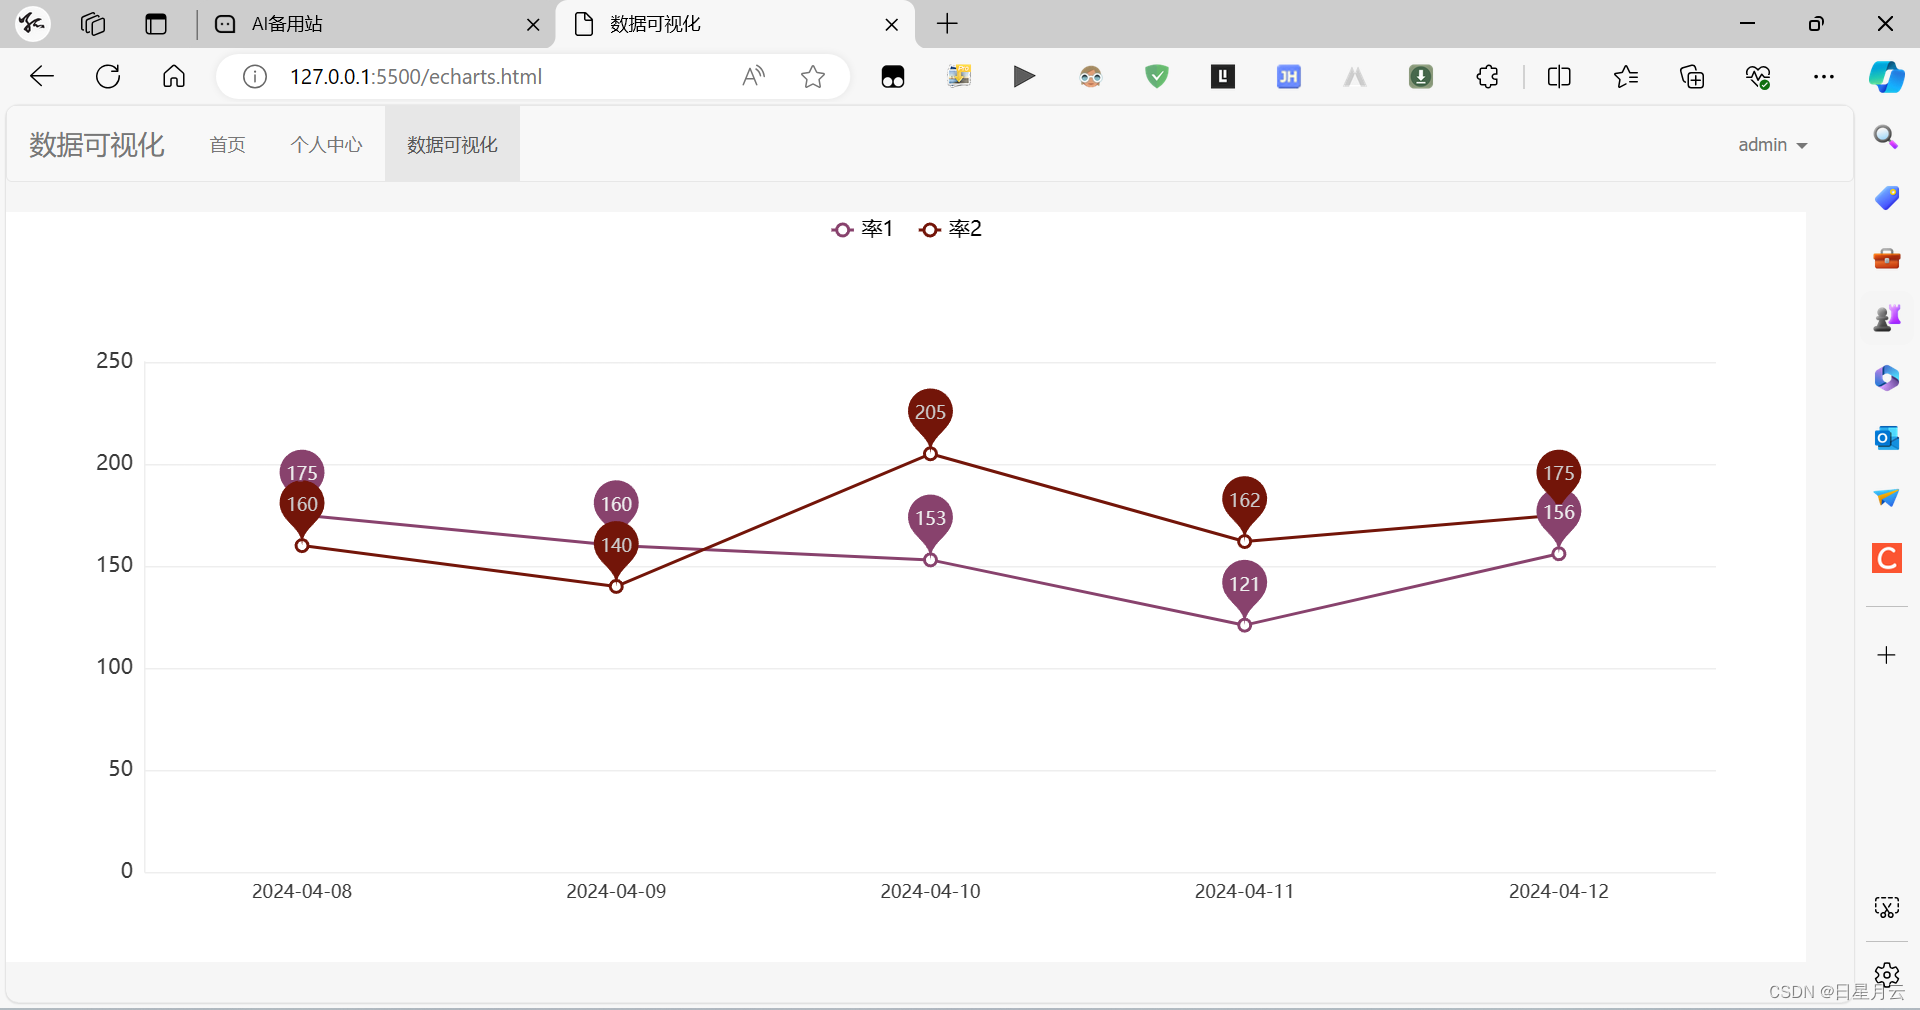Open sidebar Microsoft 365 icon
Image resolution: width=1920 pixels, height=1010 pixels.
click(x=1887, y=378)
